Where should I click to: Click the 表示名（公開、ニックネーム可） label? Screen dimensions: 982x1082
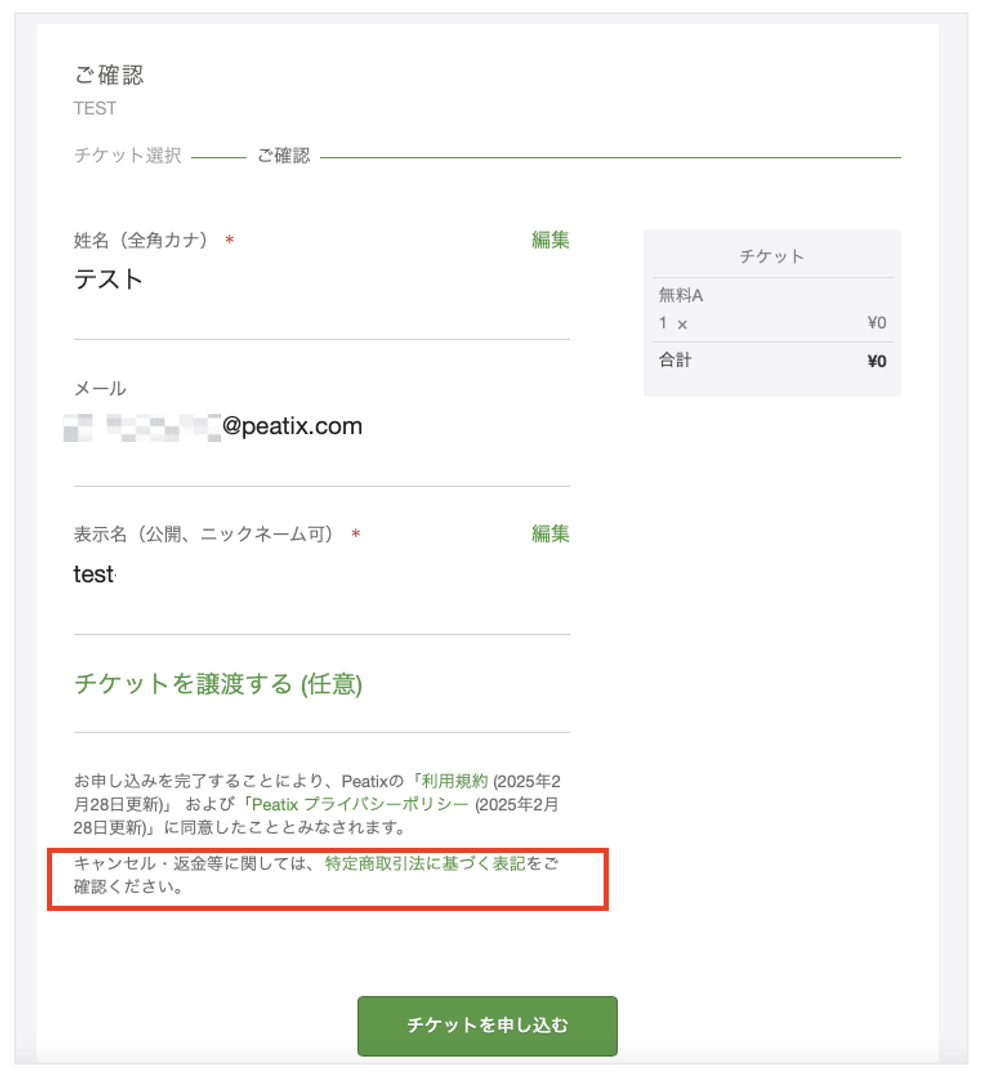(x=204, y=534)
